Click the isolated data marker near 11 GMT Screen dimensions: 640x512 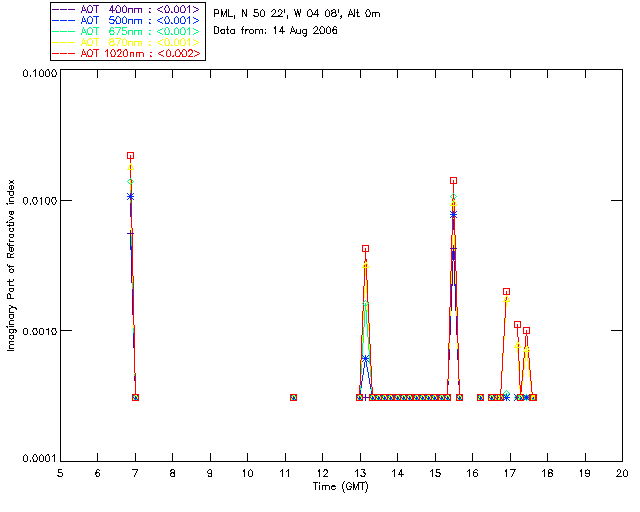click(x=293, y=397)
